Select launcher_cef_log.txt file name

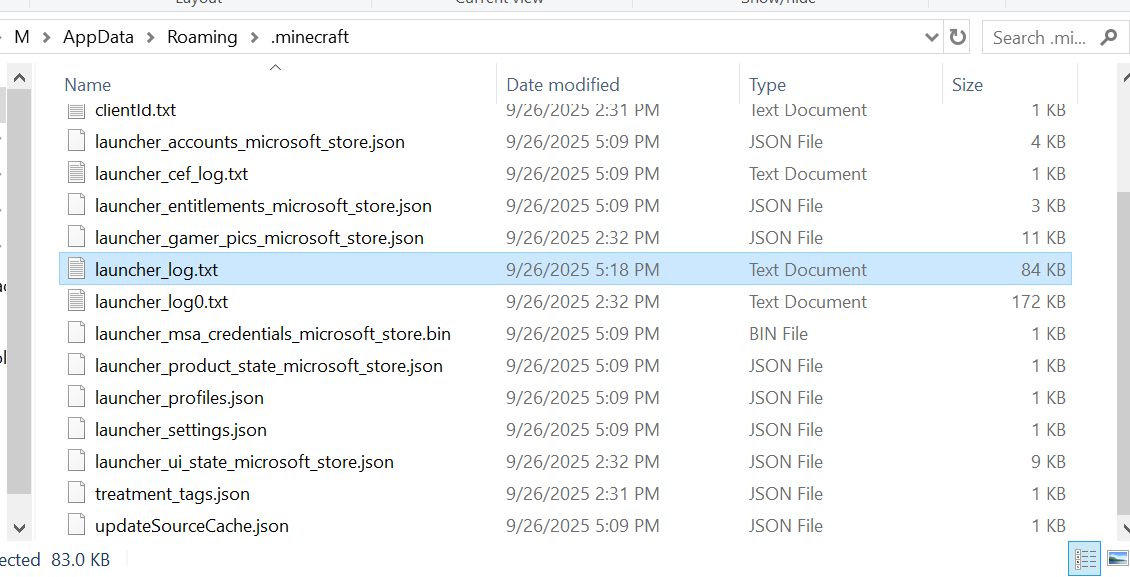172,174
